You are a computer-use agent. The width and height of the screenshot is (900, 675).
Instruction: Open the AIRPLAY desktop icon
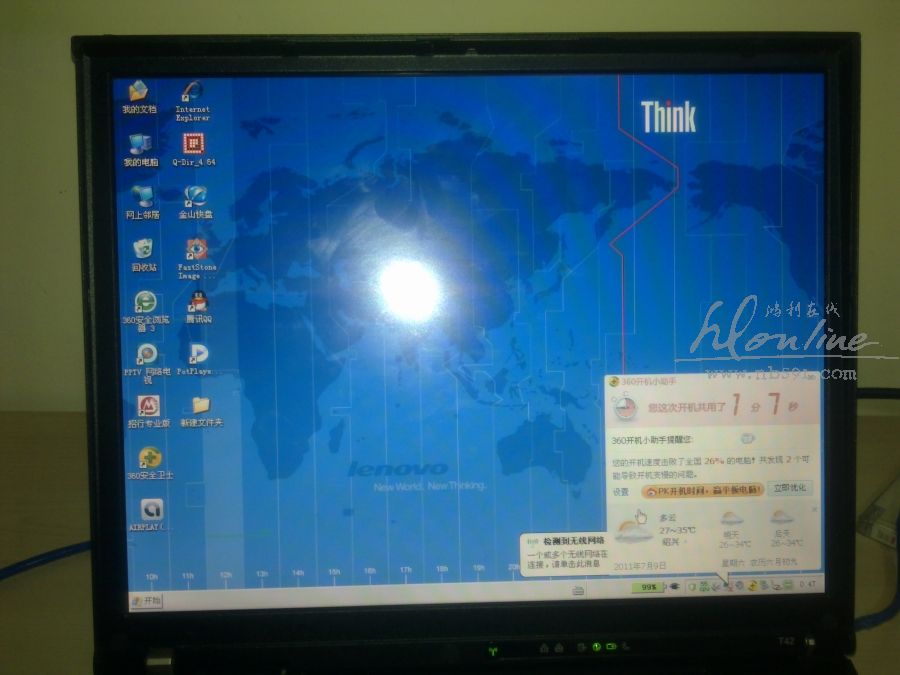(151, 514)
